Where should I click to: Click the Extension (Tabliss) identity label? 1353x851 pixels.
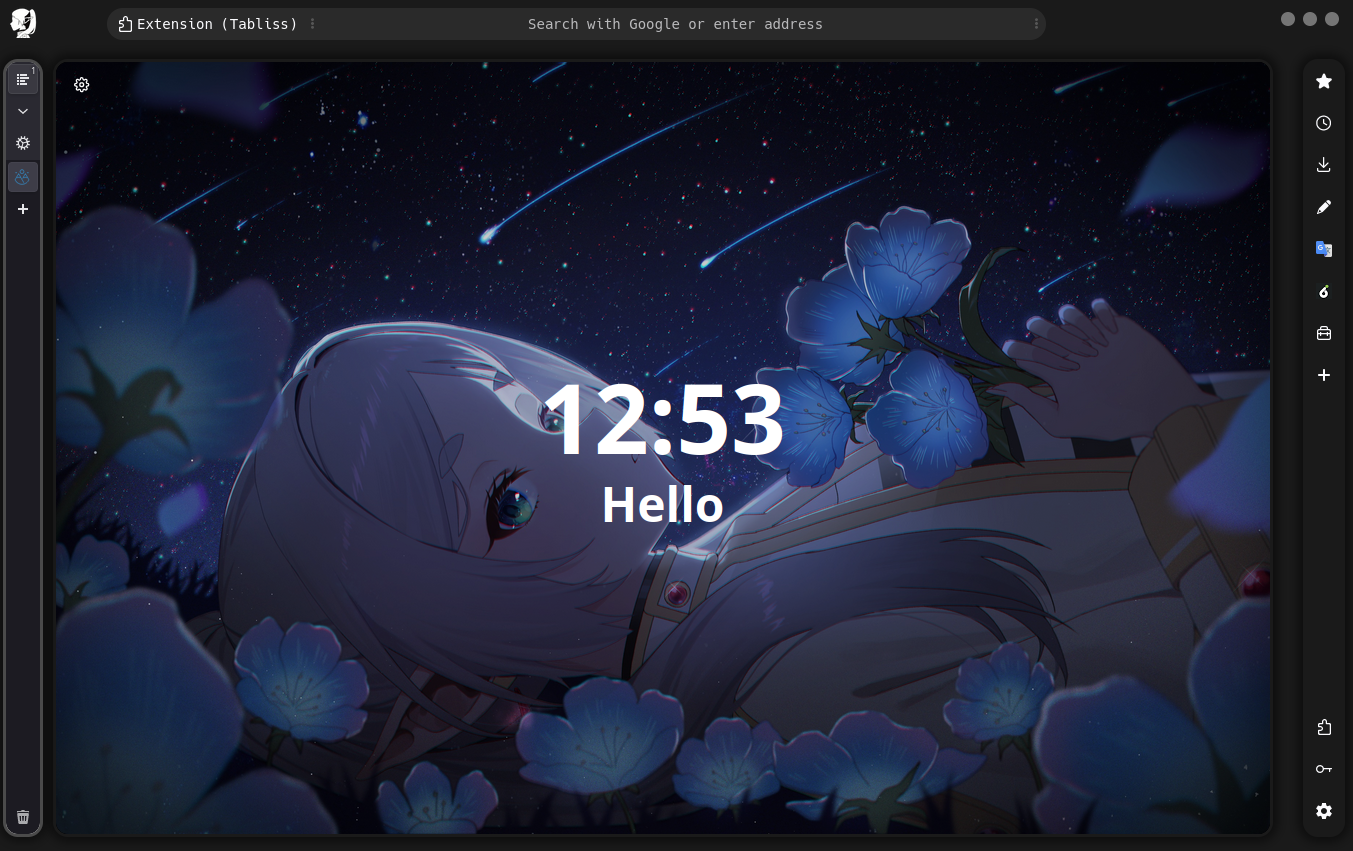click(217, 24)
